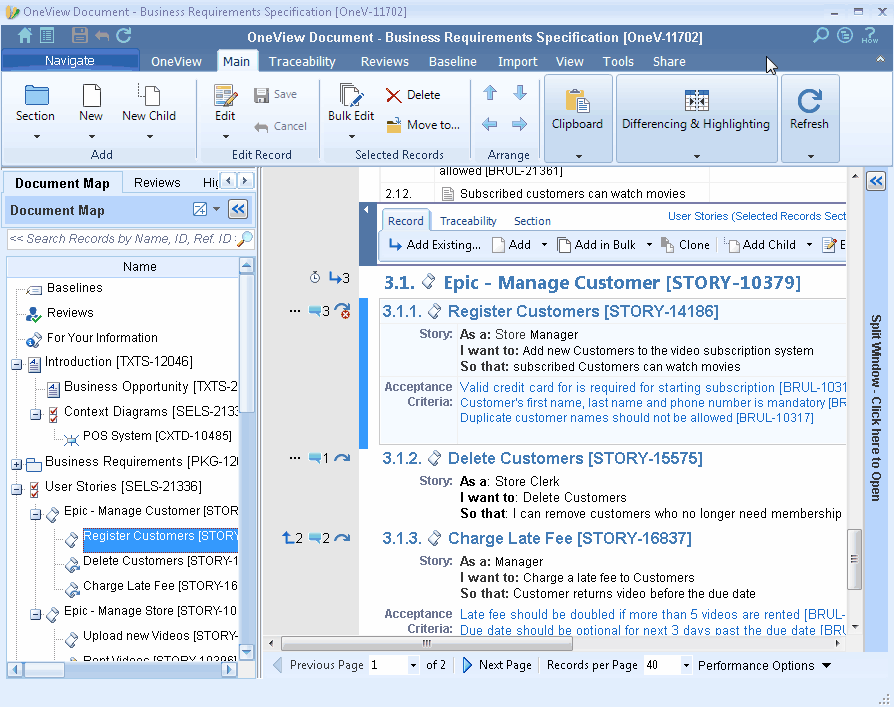The image size is (894, 707).
Task: Click the Edit record icon
Action: click(x=225, y=95)
